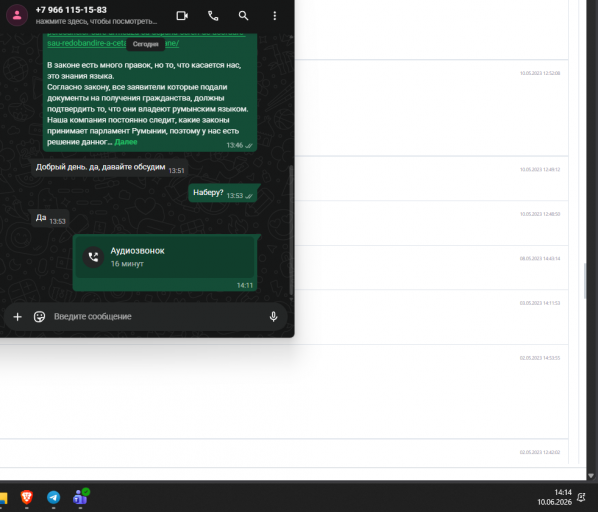Start a voice call via the phone icon
The height and width of the screenshot is (512, 598).
point(213,16)
